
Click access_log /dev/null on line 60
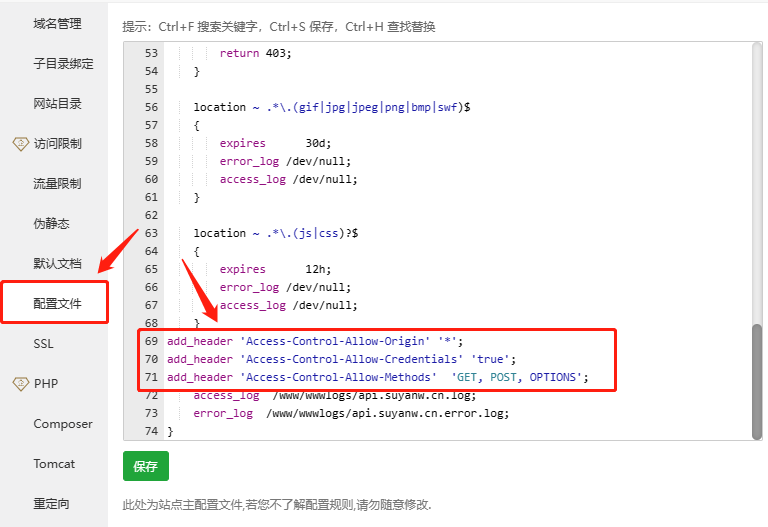click(288, 179)
